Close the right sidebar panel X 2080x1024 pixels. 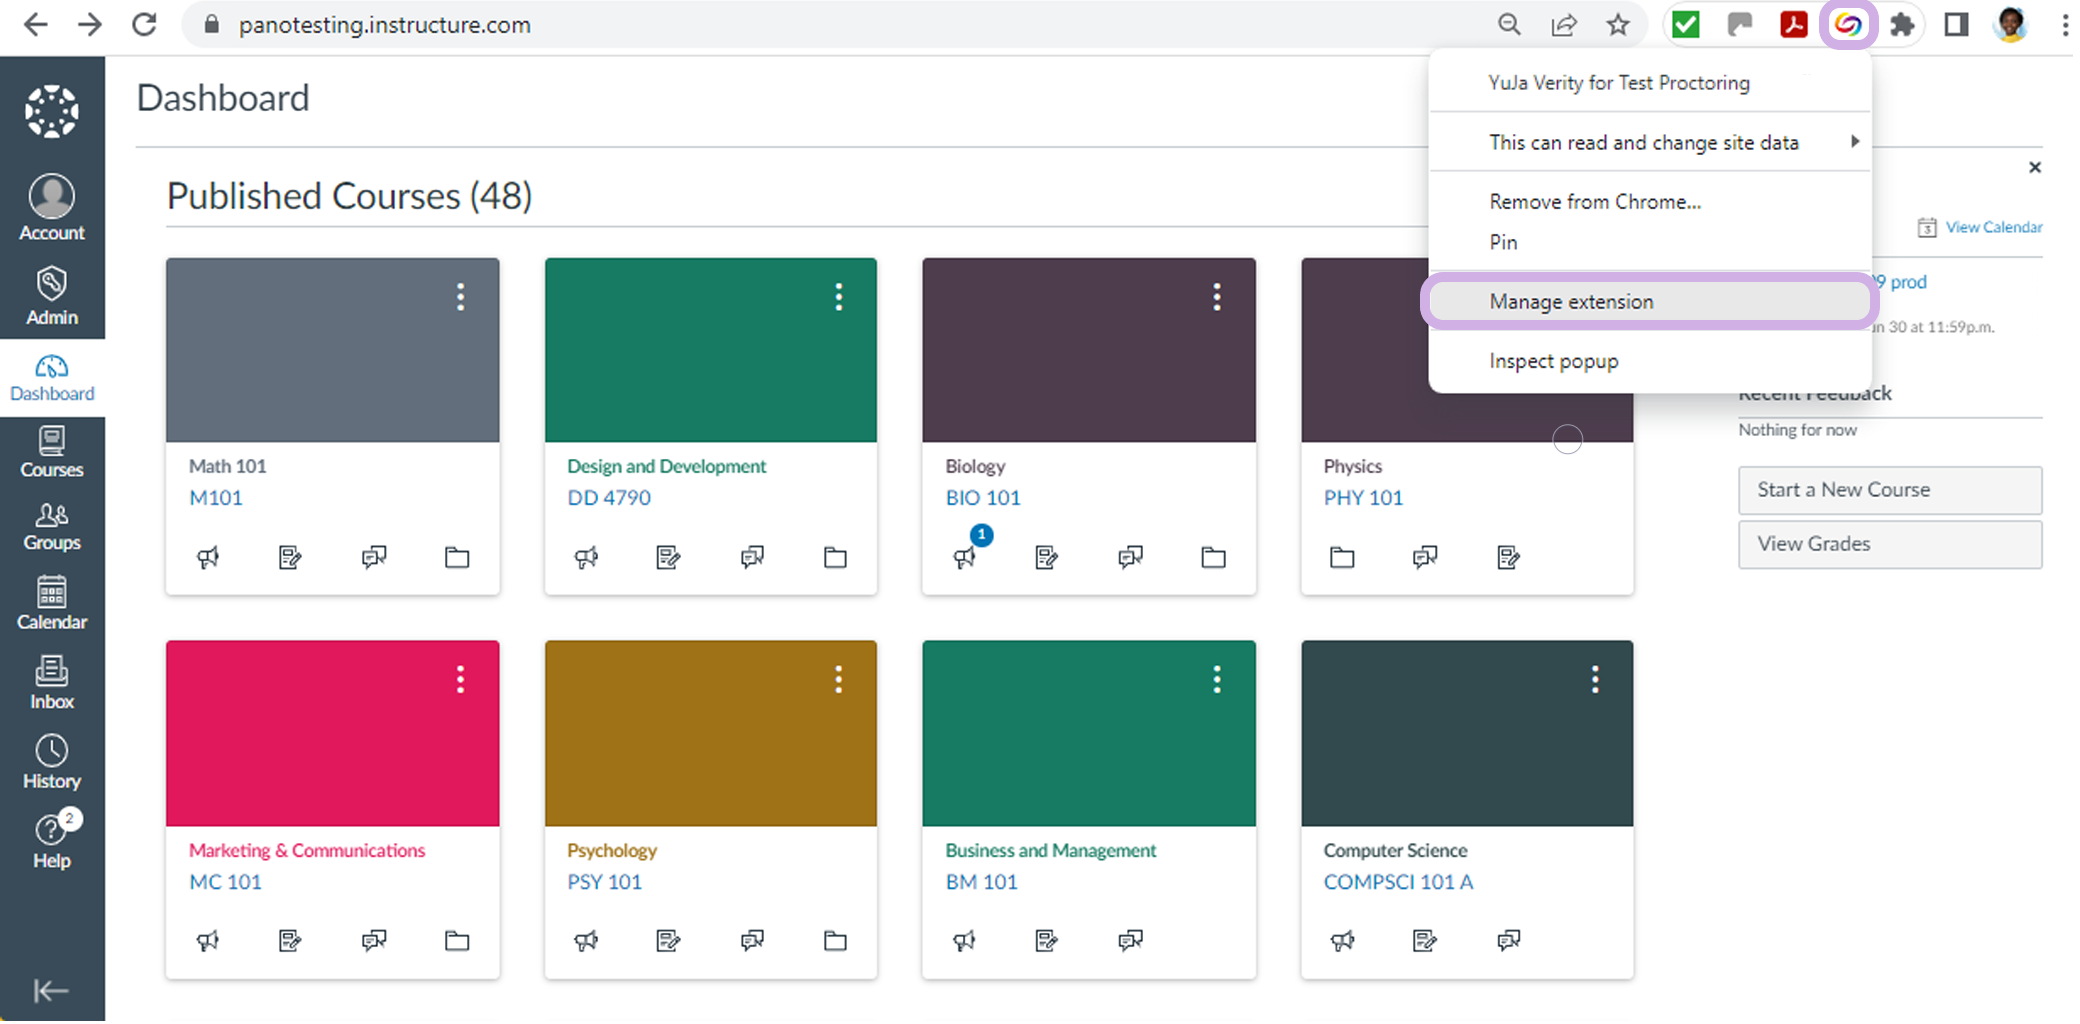point(2034,167)
